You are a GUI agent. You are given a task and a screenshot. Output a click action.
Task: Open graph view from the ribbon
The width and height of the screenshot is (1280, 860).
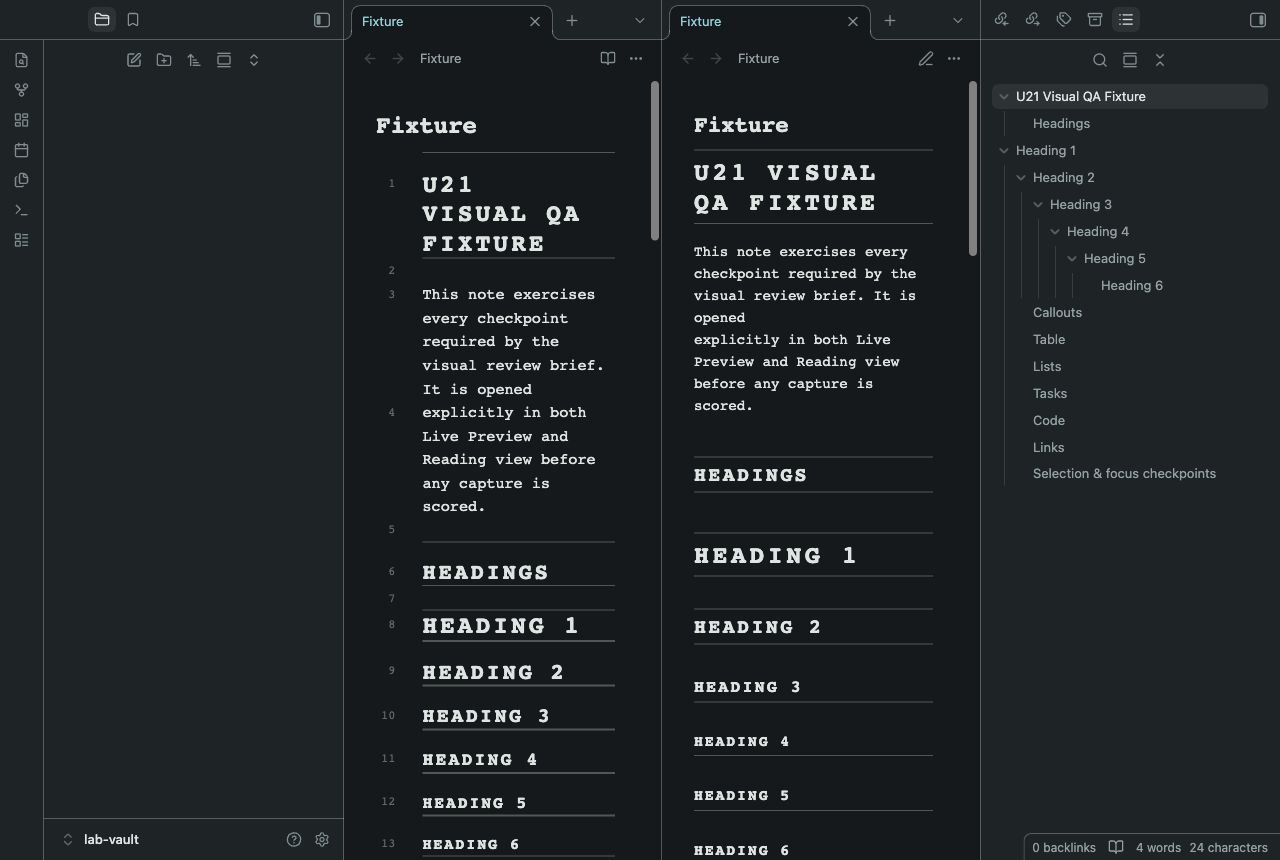21,90
